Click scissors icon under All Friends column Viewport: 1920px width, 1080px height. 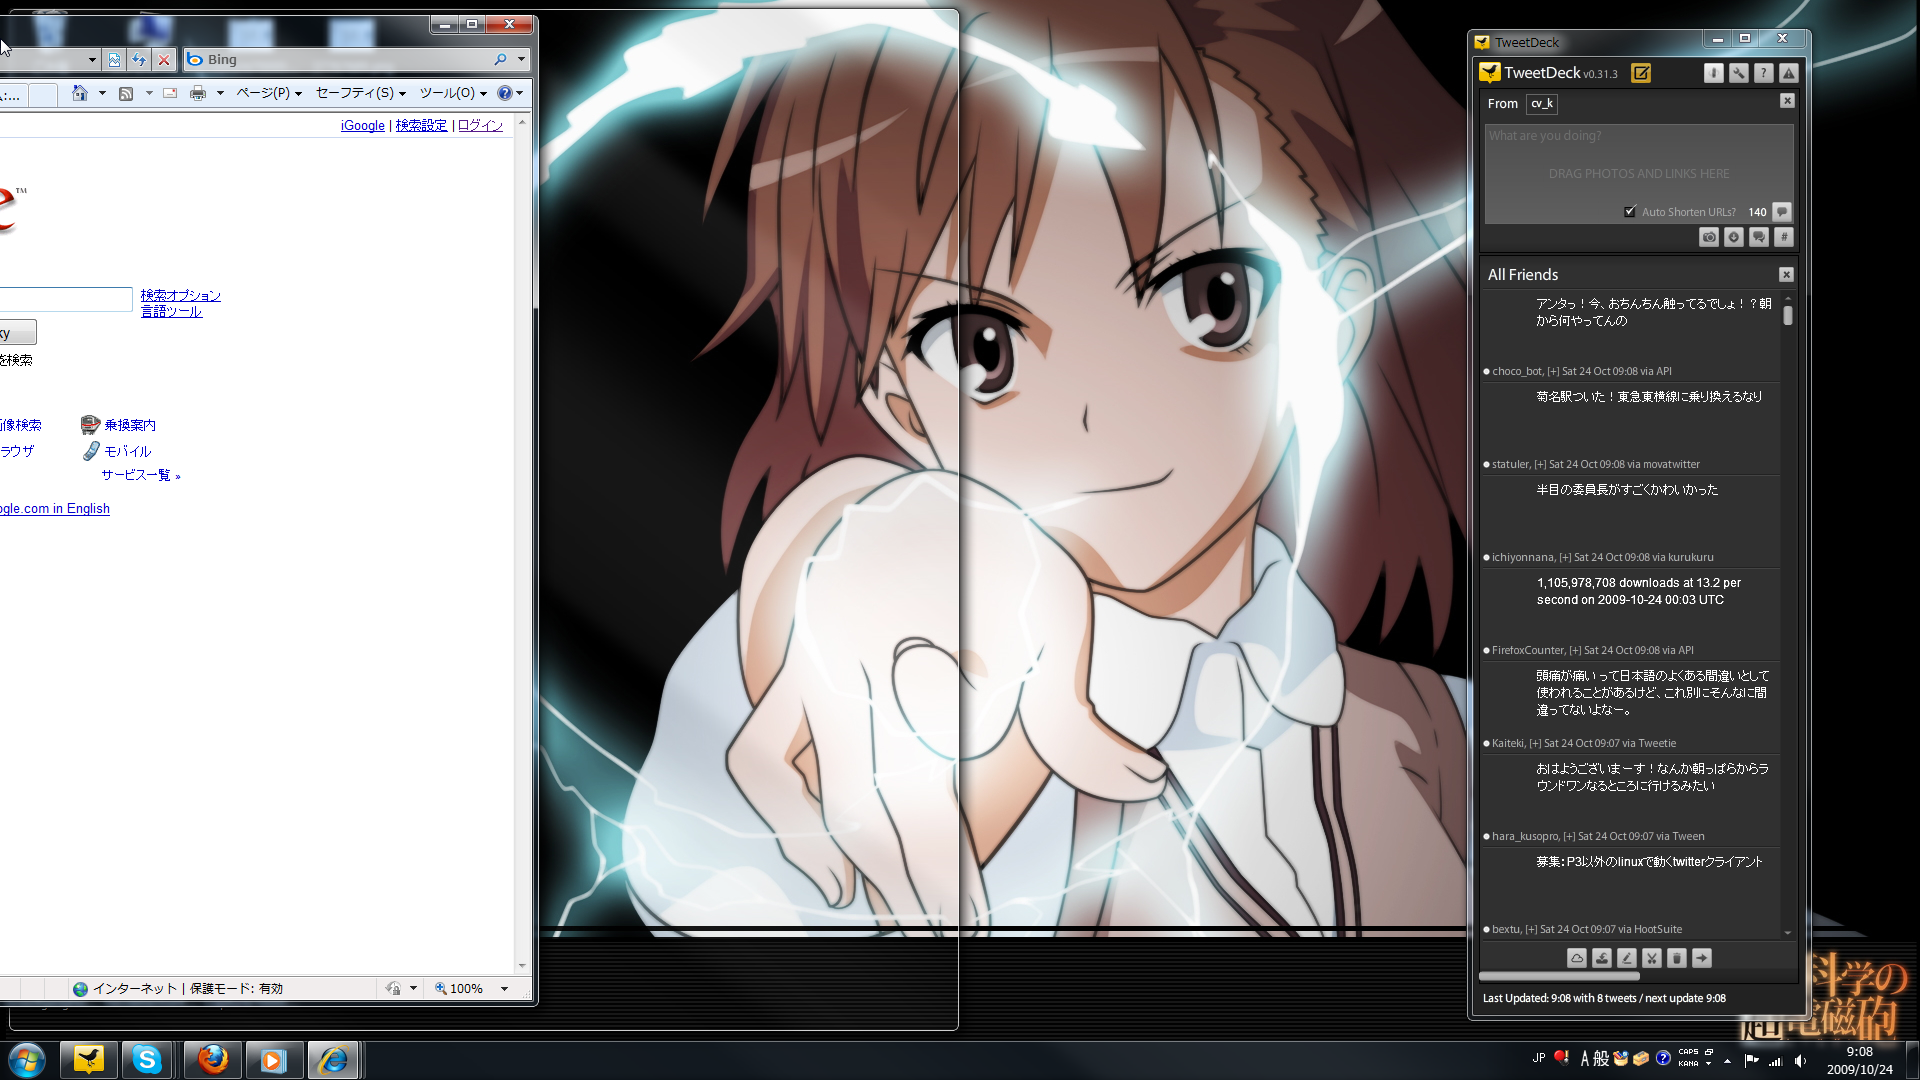tap(1652, 958)
